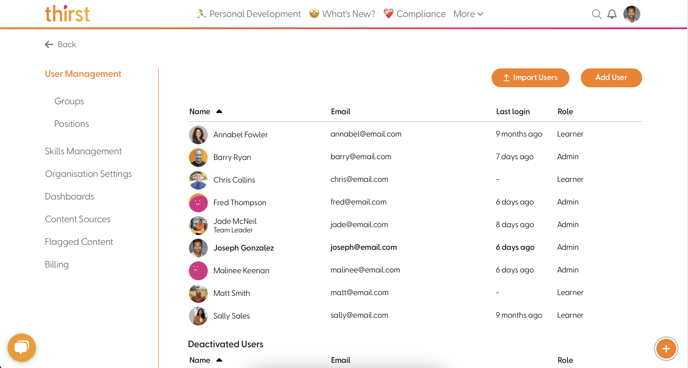Screen dimensions: 688x368
Task: Click the Import Users button
Action: tap(530, 78)
